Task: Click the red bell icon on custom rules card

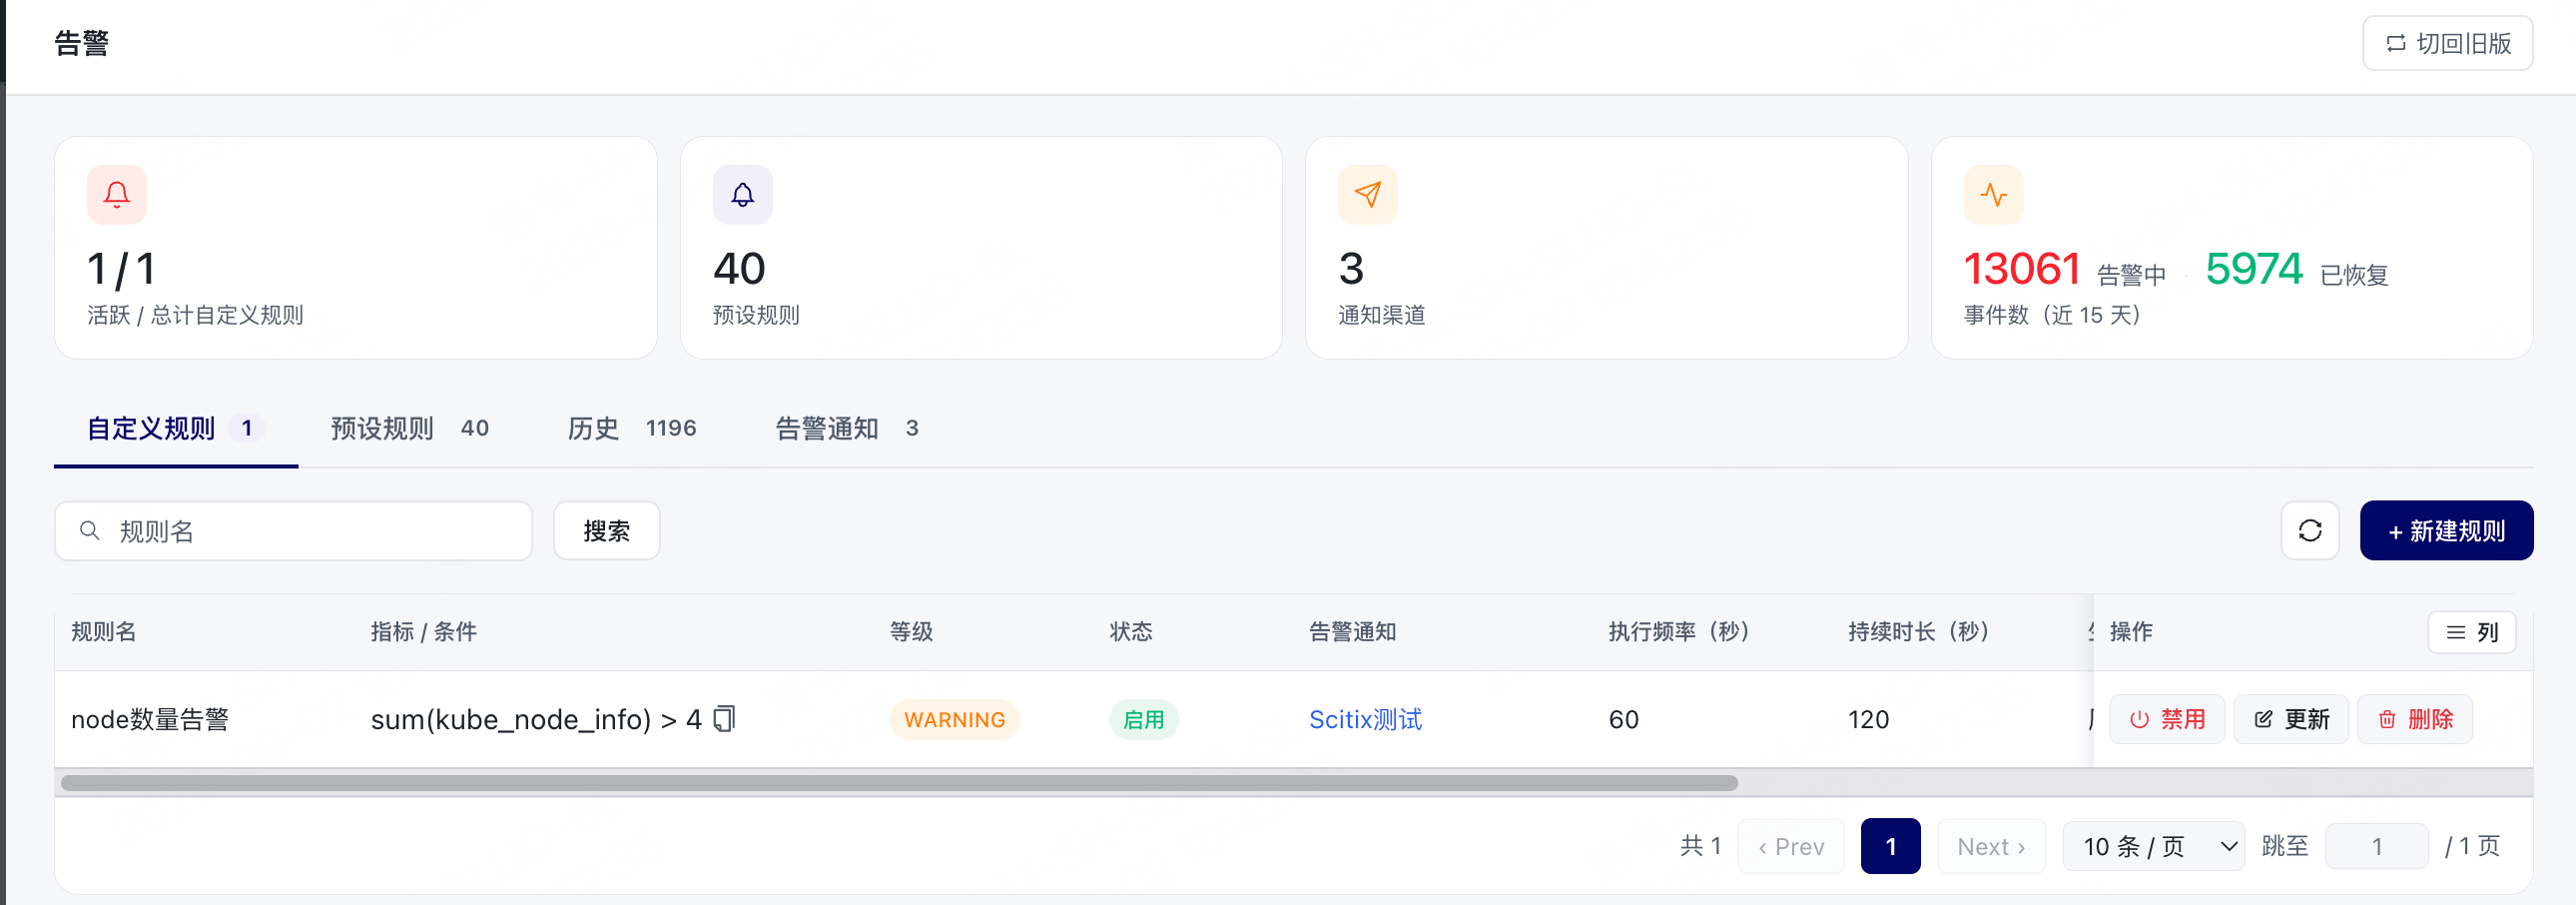Action: 117,194
